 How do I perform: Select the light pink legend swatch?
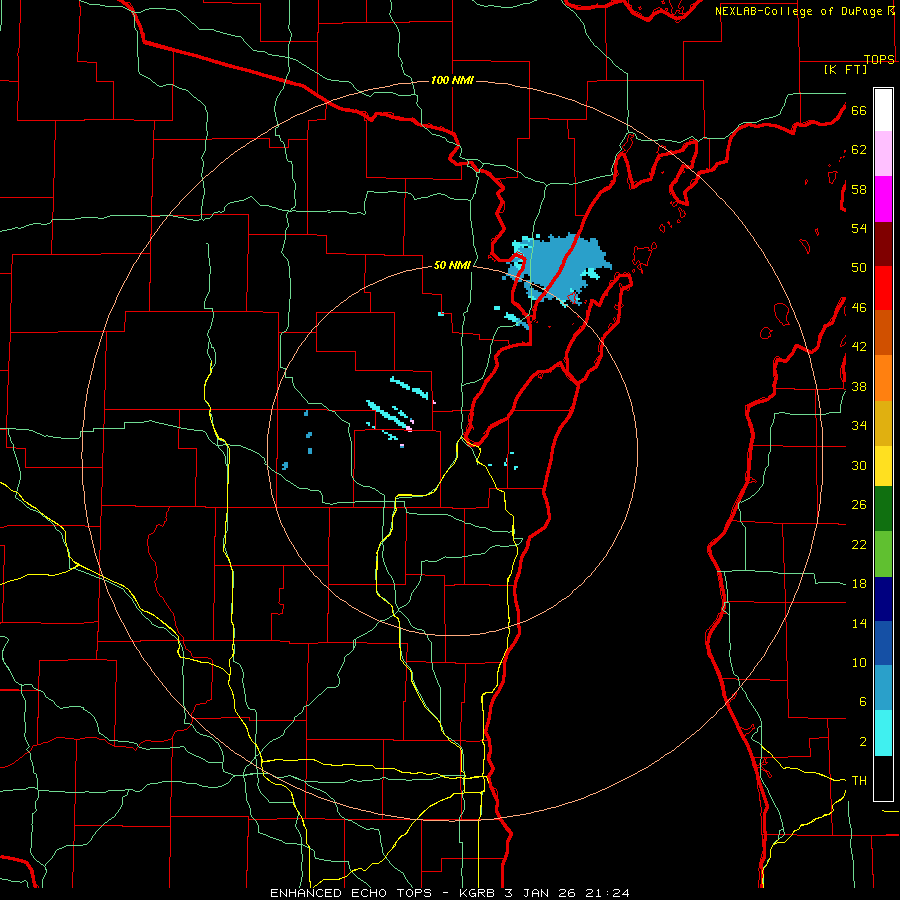tap(883, 154)
